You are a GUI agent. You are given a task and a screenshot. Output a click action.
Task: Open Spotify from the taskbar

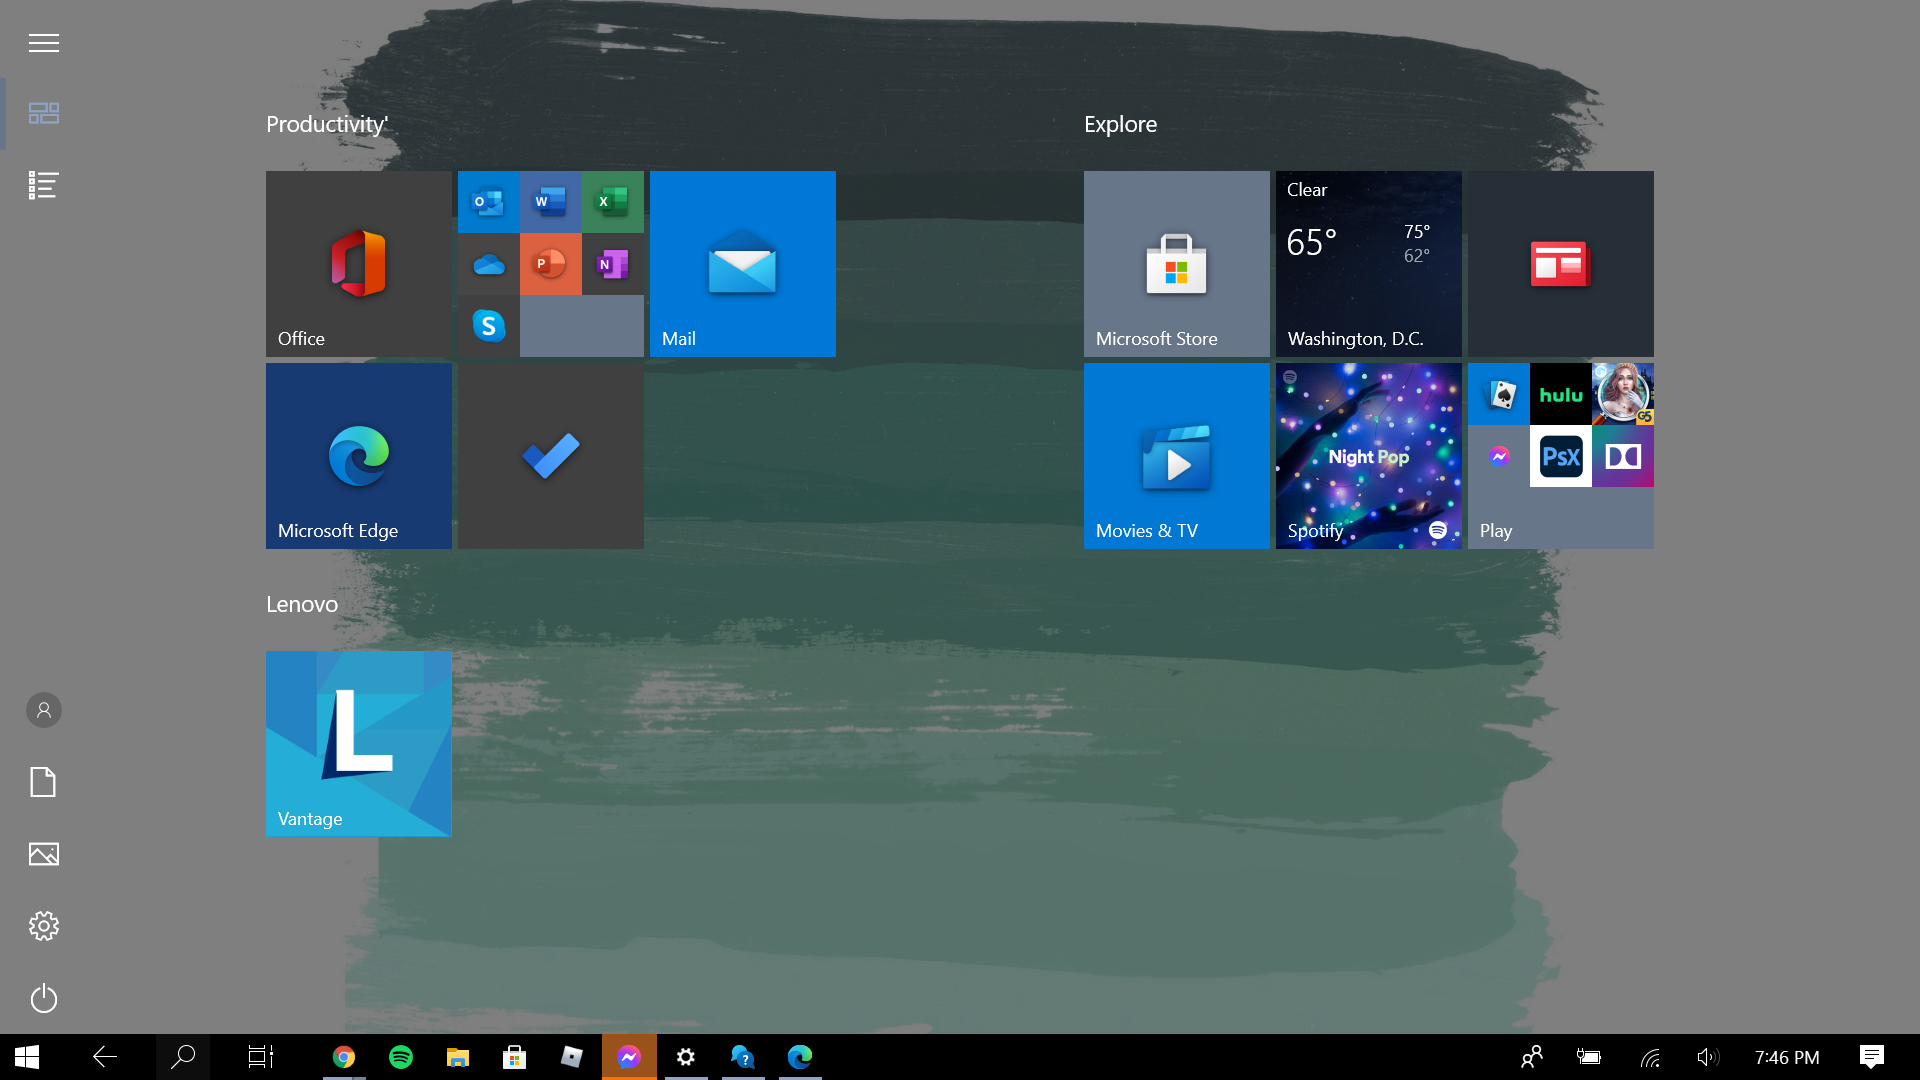tap(401, 1057)
